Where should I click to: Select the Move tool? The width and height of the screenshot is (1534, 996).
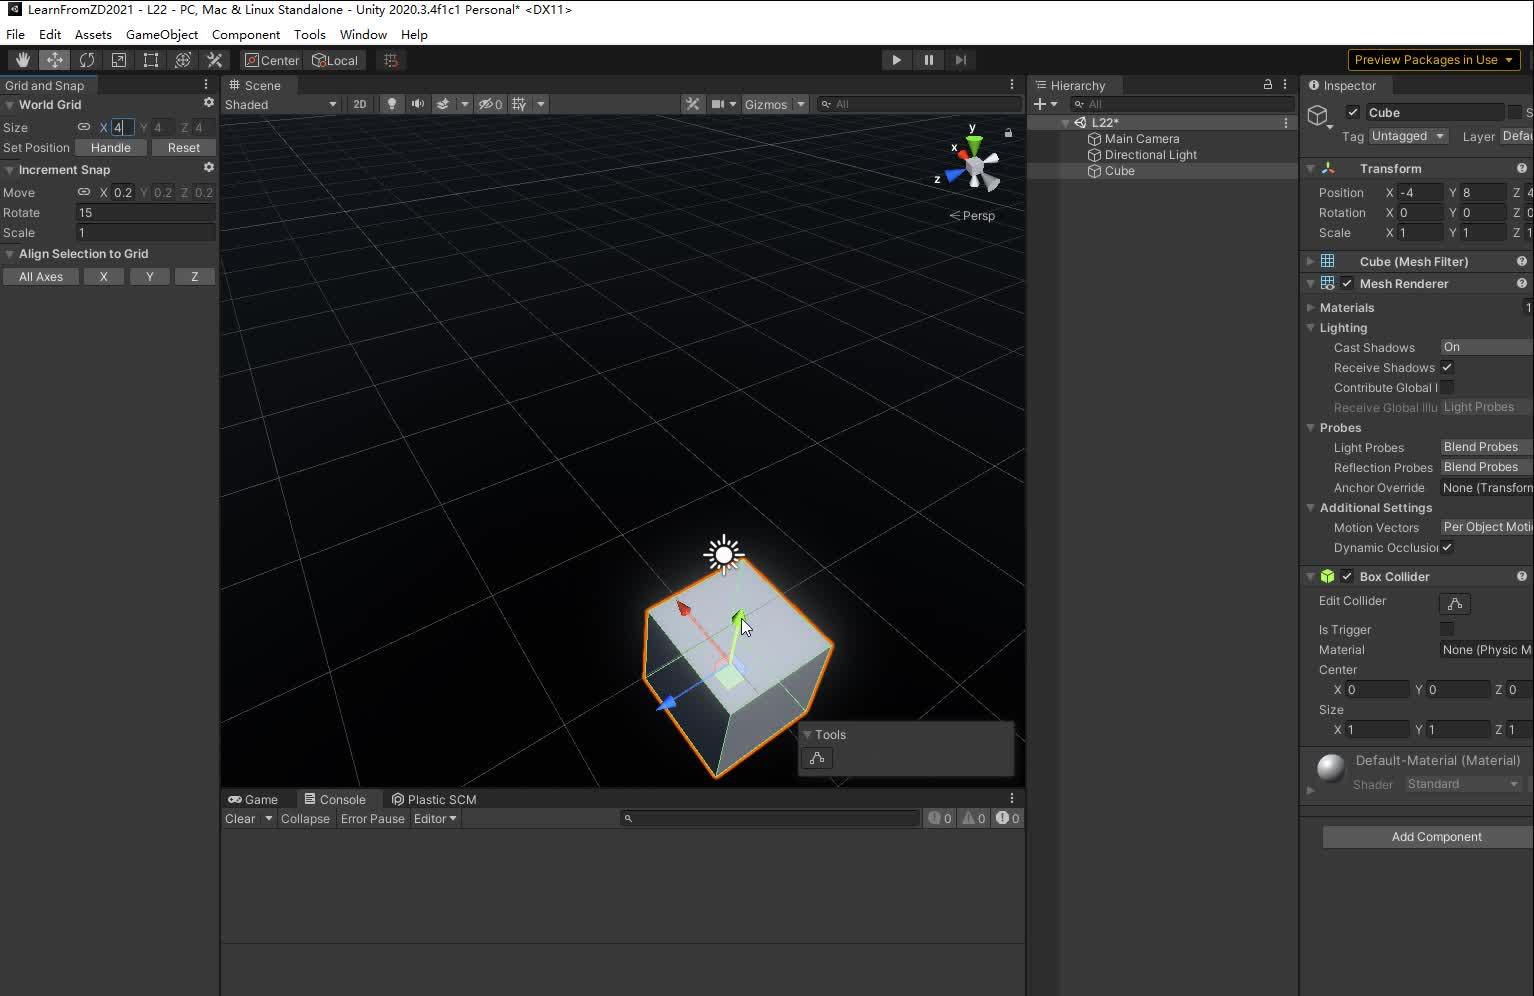click(54, 60)
